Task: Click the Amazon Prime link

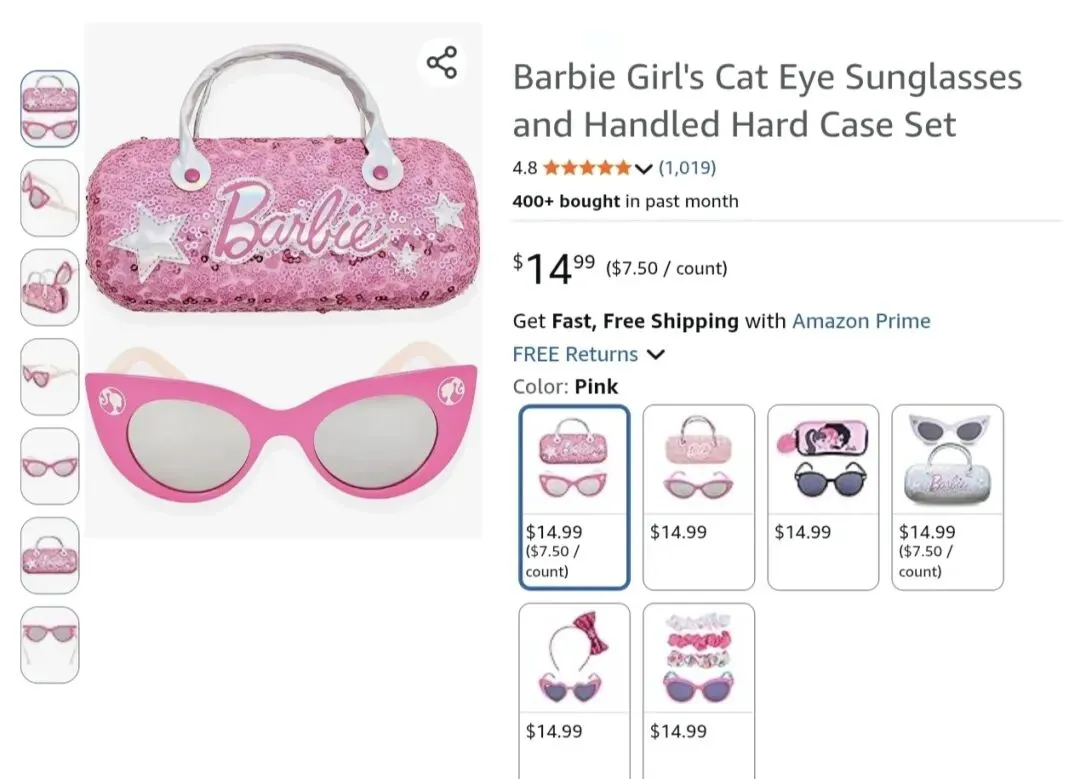Action: 861,321
